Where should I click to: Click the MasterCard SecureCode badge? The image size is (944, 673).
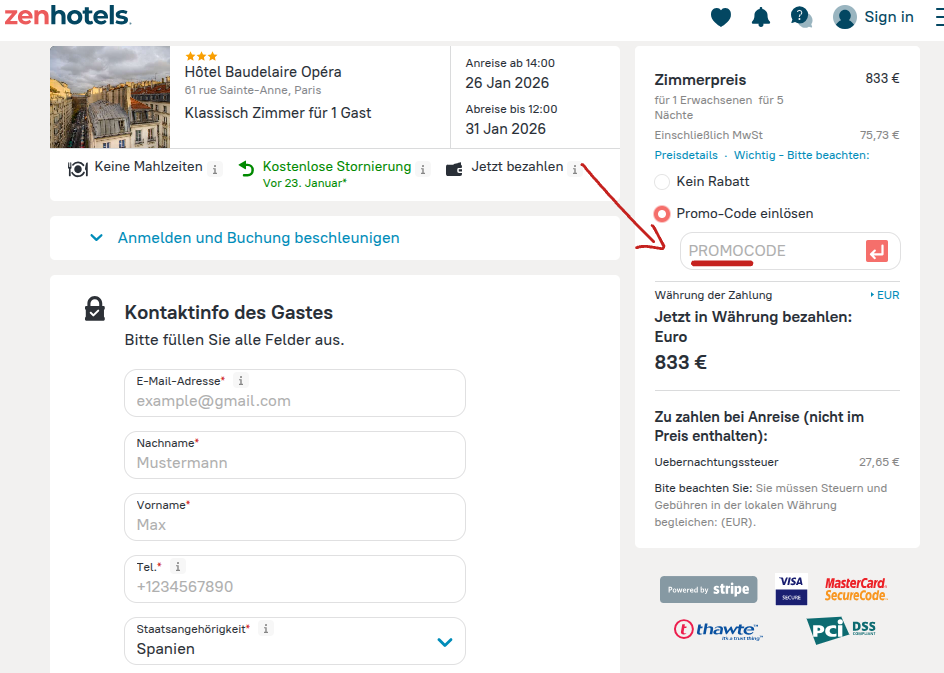click(856, 589)
